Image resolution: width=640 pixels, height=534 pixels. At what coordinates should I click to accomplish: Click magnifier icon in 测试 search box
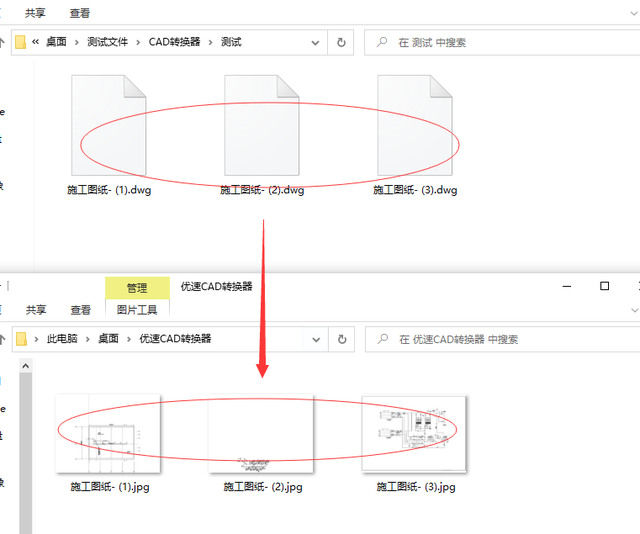pyautogui.click(x=382, y=42)
